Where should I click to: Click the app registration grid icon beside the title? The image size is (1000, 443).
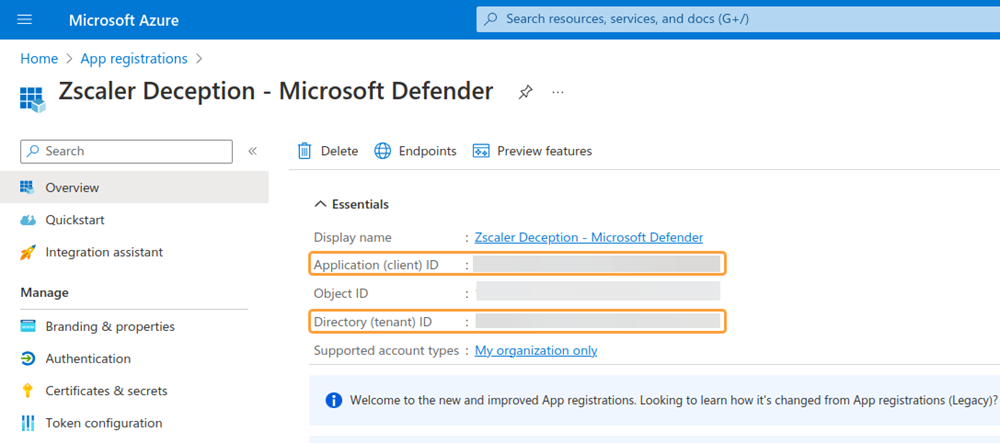tap(33, 99)
